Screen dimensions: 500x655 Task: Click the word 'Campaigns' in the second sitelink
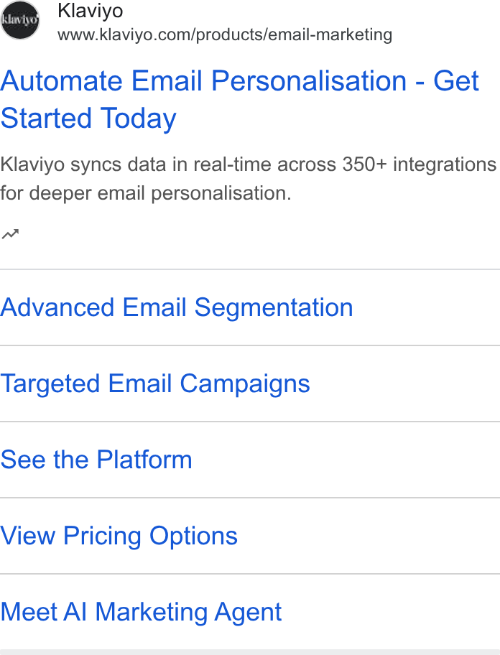(245, 383)
